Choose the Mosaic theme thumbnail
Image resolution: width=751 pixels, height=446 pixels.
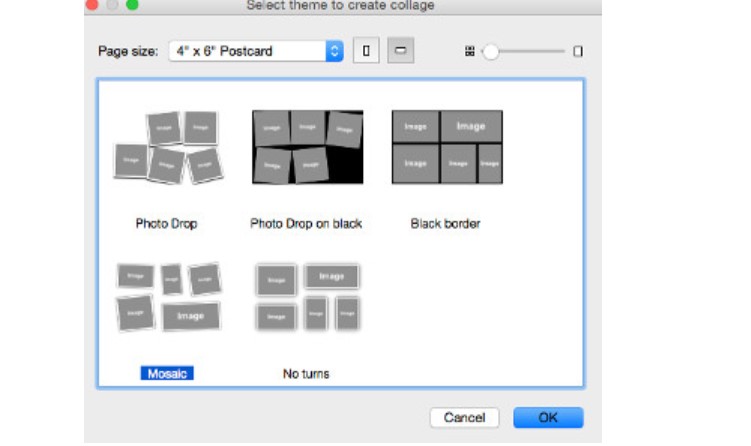point(169,297)
